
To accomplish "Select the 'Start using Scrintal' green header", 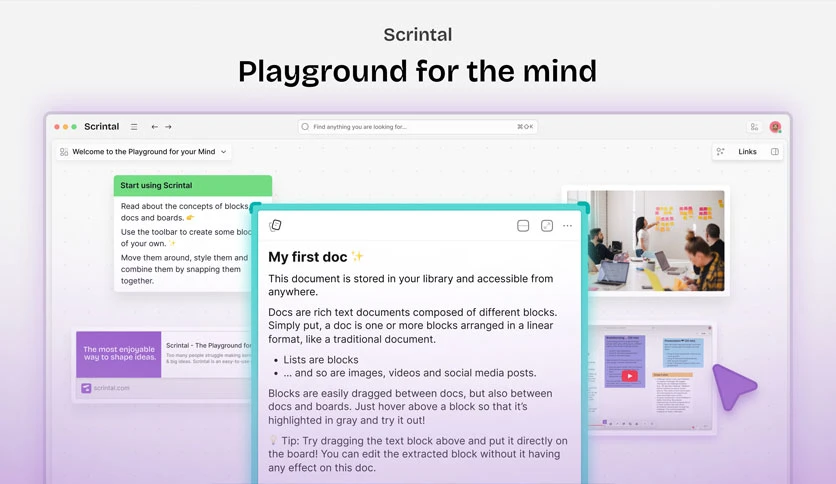I will point(193,185).
